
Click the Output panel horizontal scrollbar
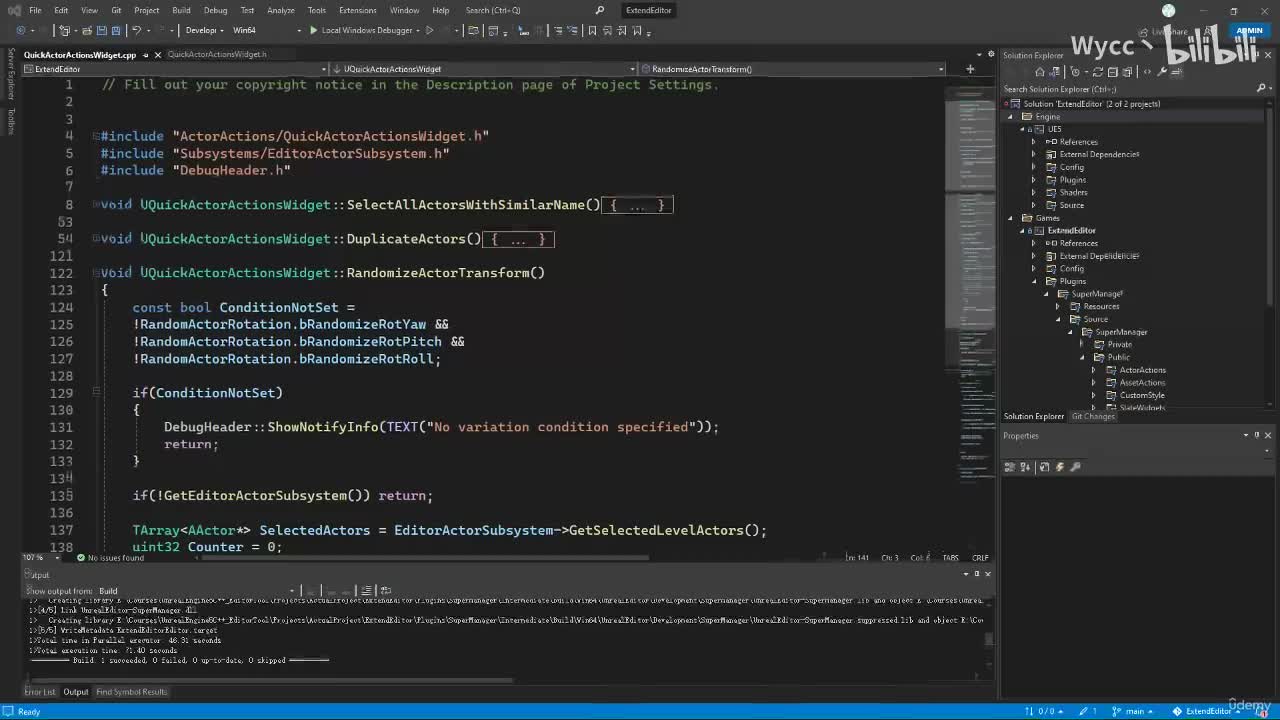coord(270,680)
